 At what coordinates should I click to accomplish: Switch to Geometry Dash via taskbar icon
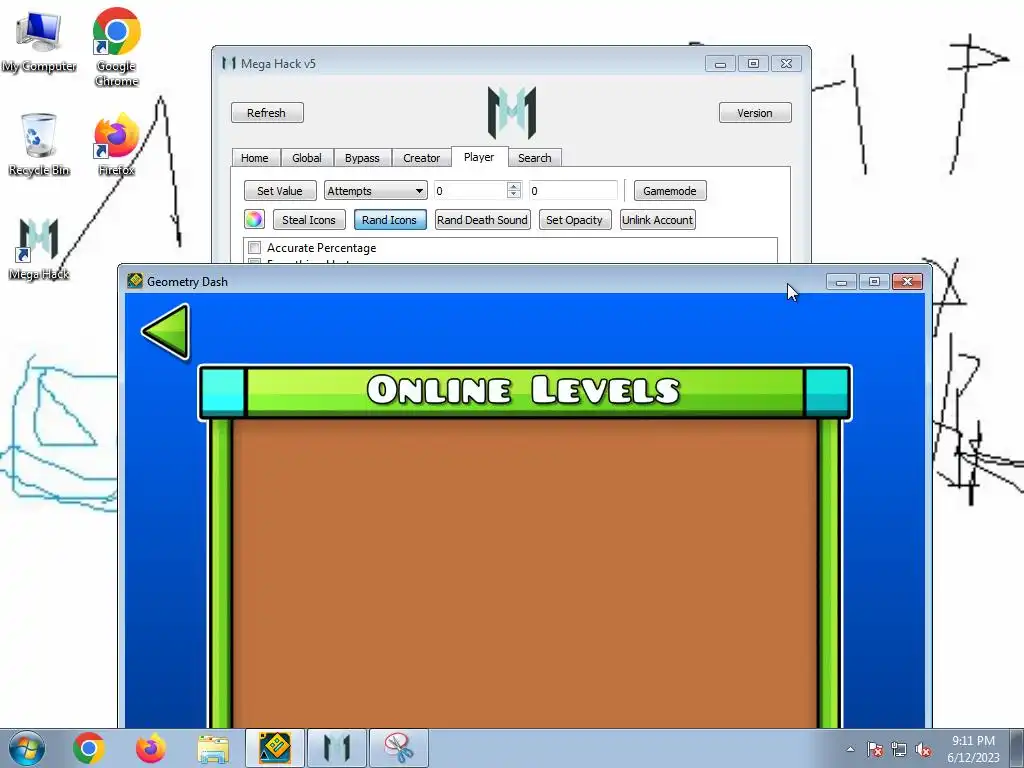275,748
